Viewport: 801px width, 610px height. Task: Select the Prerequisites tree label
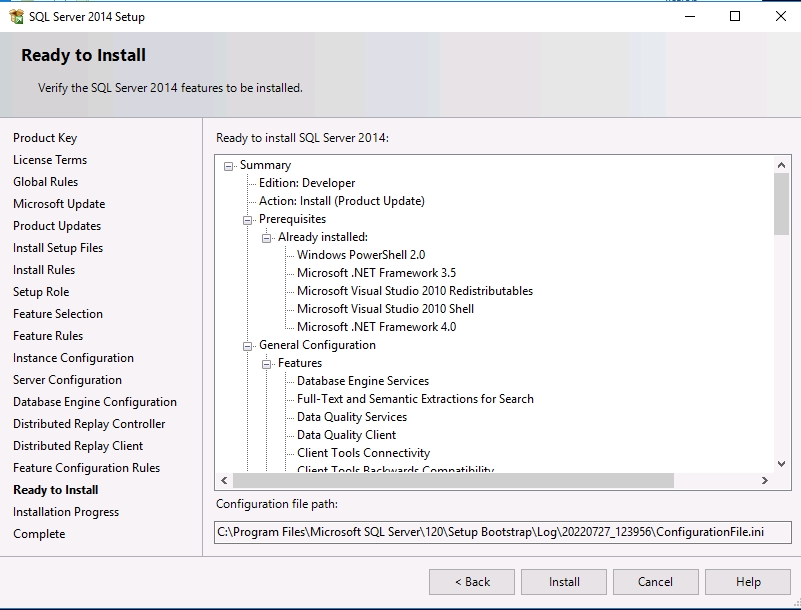point(292,219)
